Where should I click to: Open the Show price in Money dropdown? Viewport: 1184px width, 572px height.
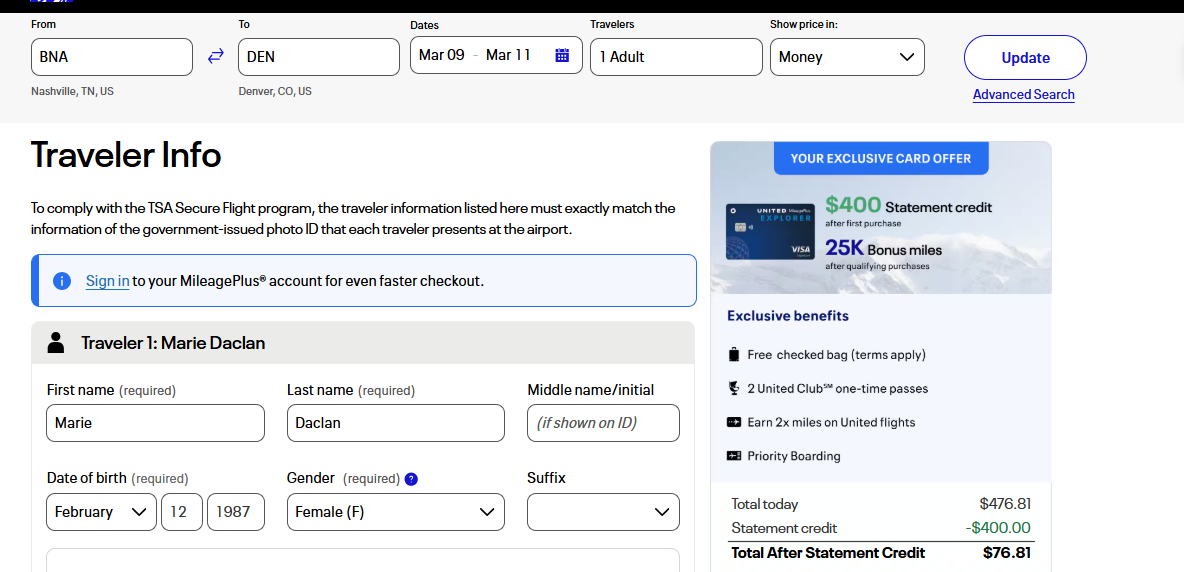(x=847, y=57)
